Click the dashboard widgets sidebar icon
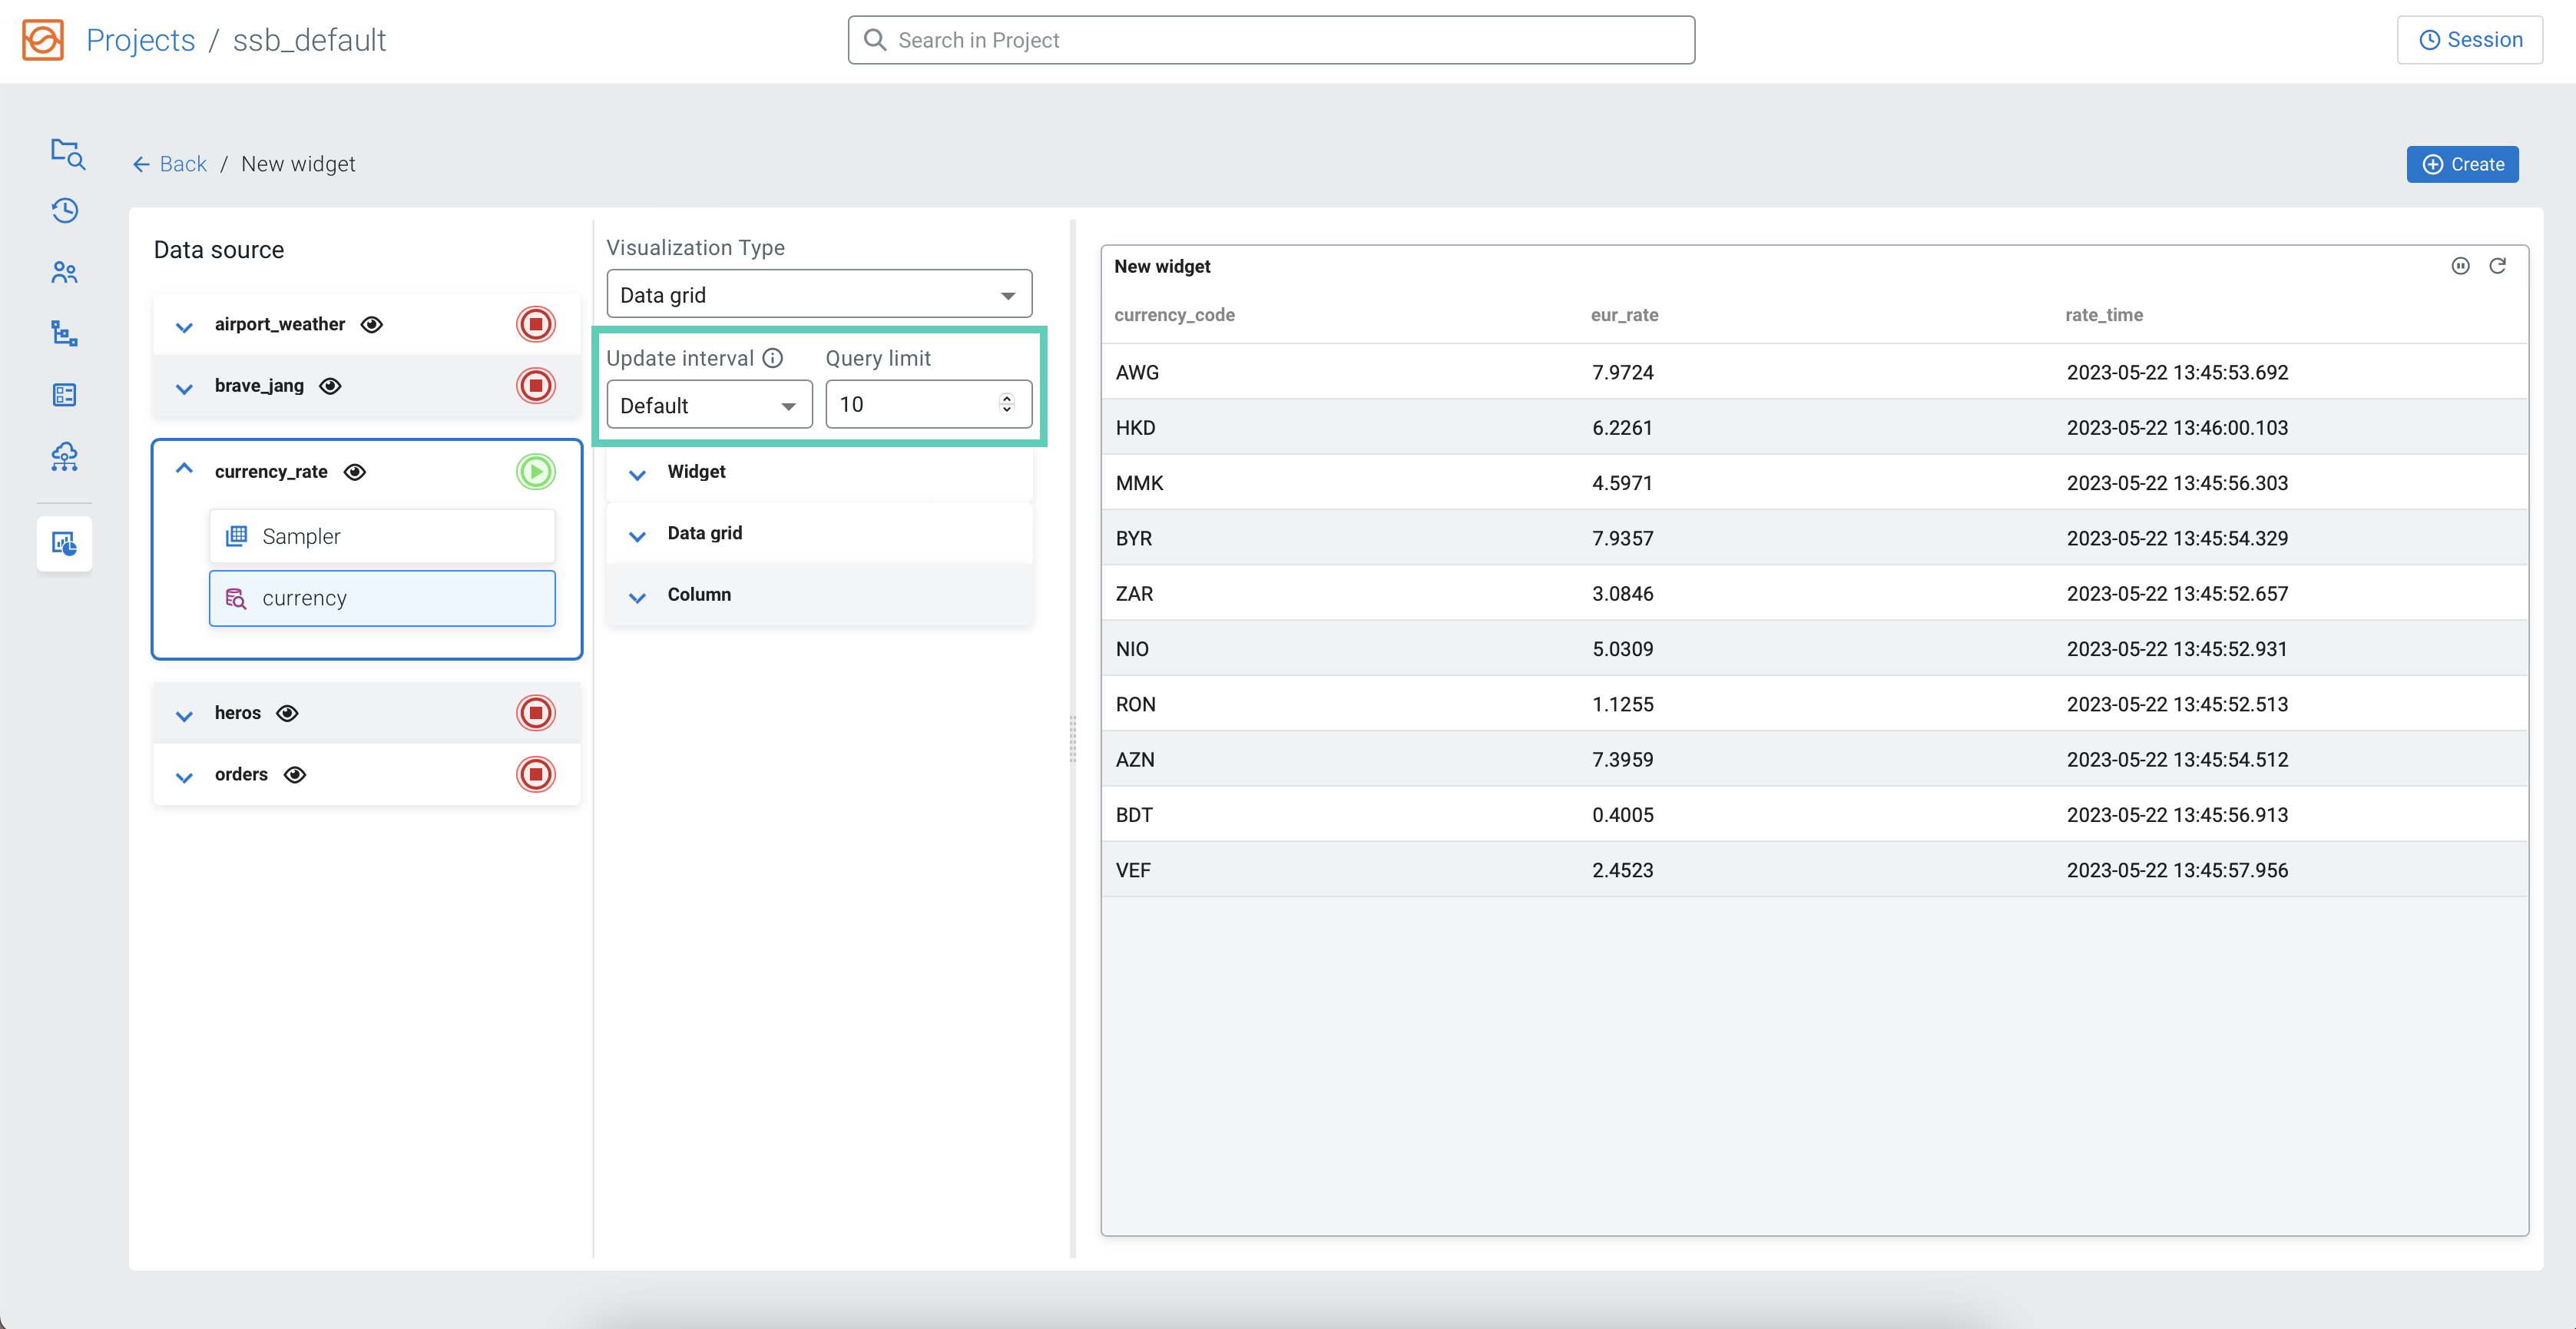Screen dimensions: 2576x1329 (x=65, y=544)
